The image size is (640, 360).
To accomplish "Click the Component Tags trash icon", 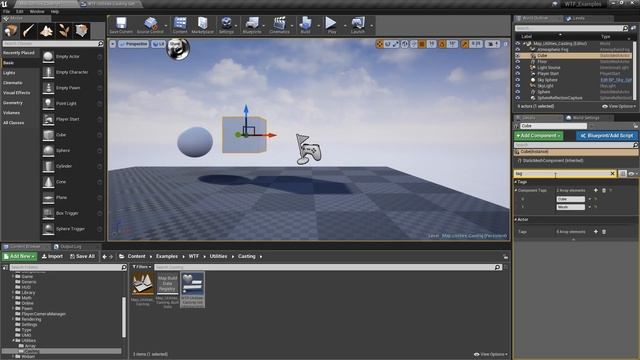I will (x=604, y=190).
